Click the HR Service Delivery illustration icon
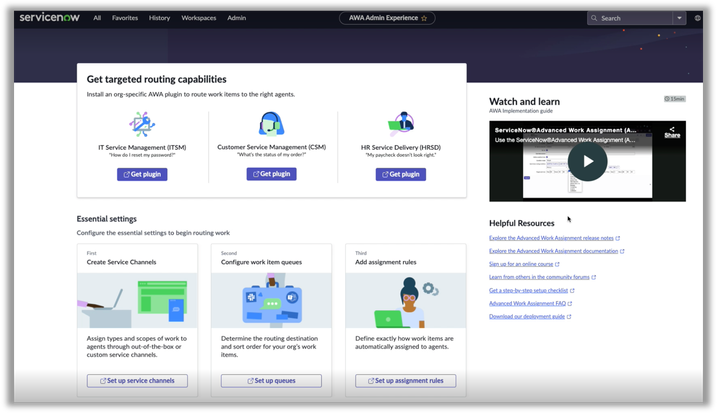Image resolution: width=717 pixels, height=413 pixels. coord(401,123)
